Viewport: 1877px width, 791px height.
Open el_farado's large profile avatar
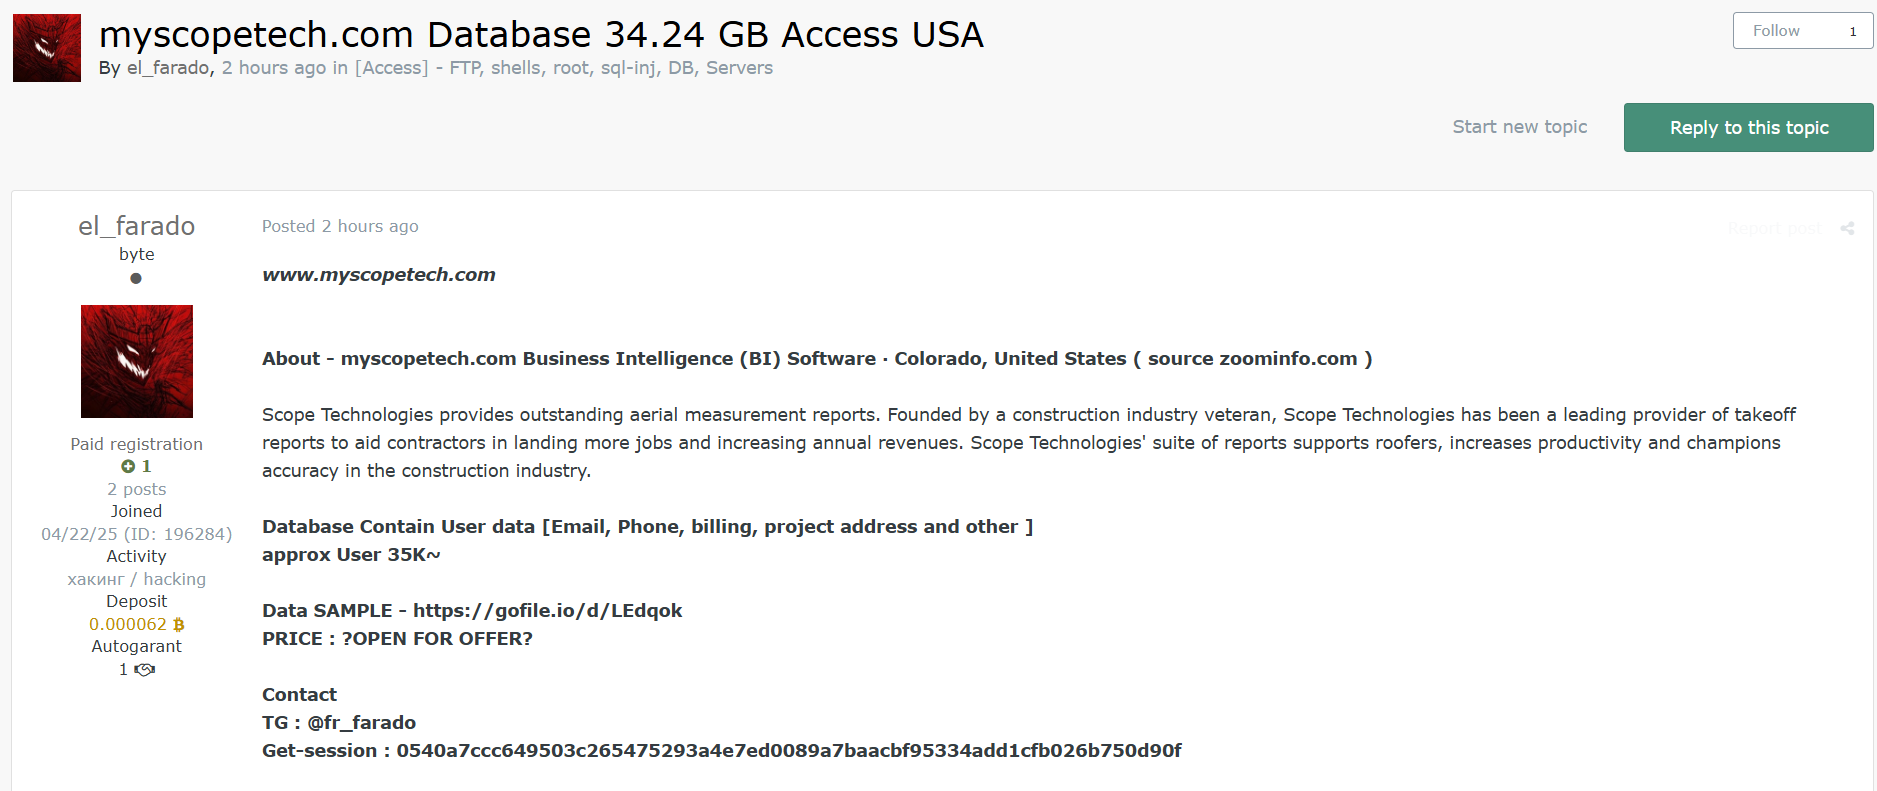(137, 361)
